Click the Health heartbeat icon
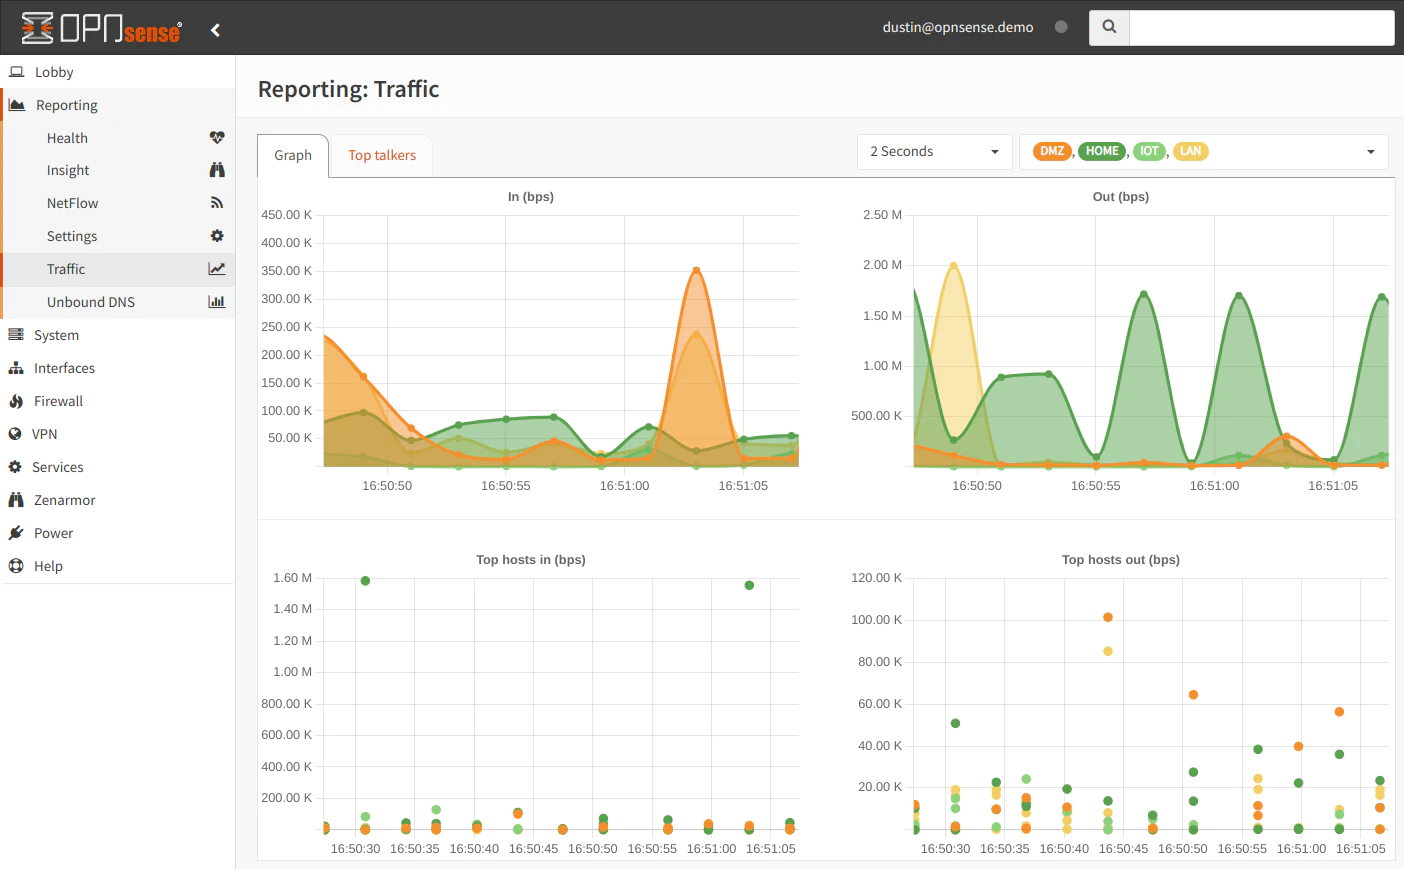 pyautogui.click(x=216, y=138)
